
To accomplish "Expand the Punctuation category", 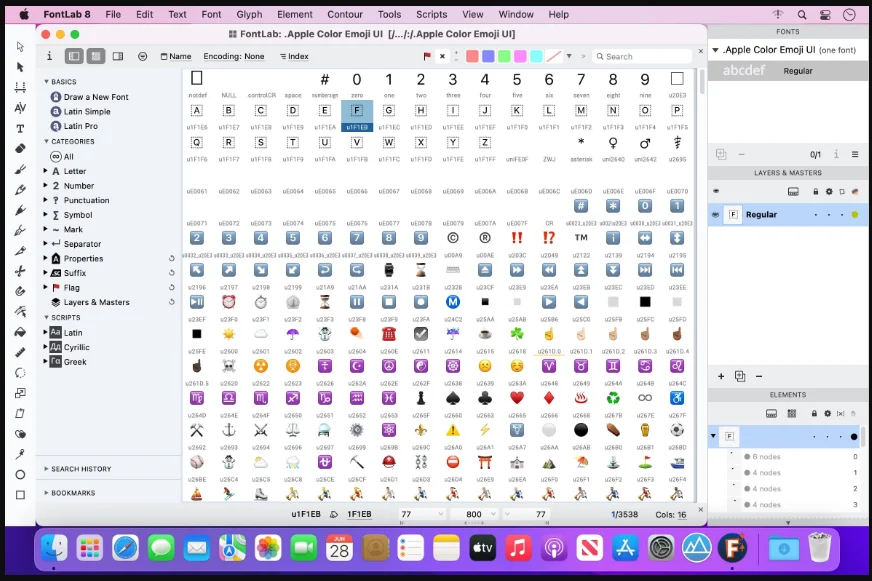I will (x=46, y=200).
